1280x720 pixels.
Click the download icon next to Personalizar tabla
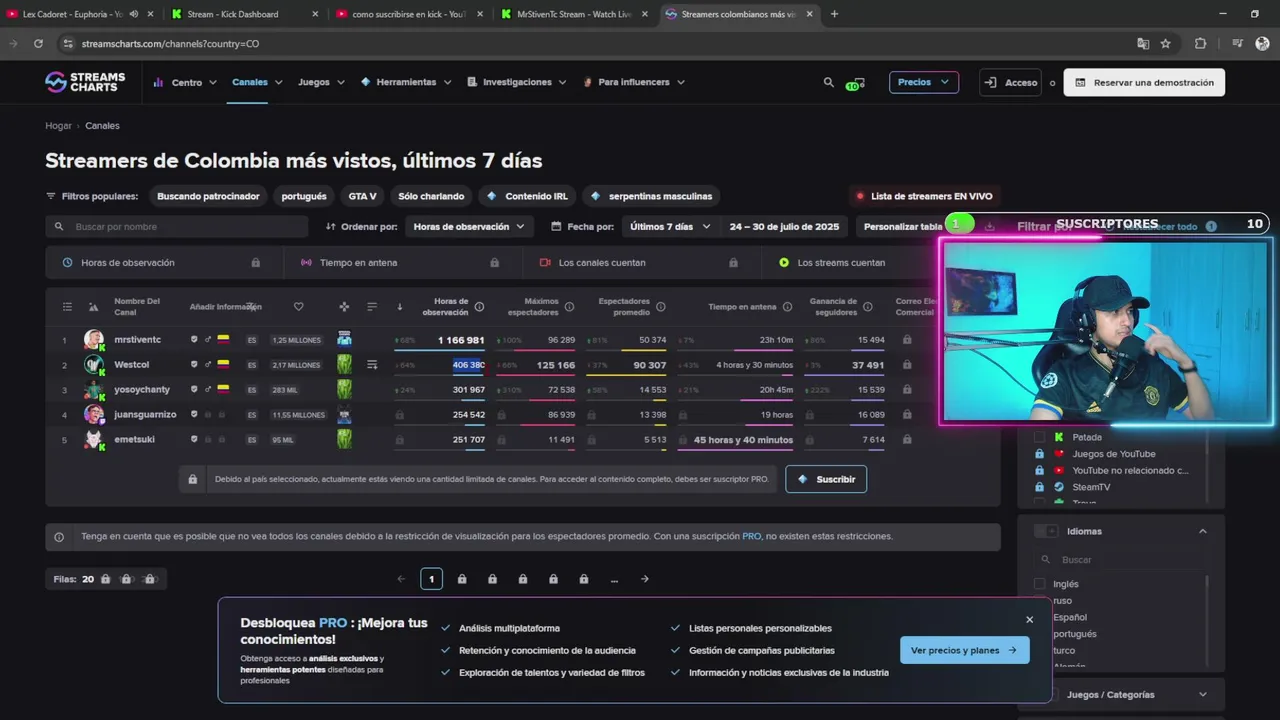[989, 226]
